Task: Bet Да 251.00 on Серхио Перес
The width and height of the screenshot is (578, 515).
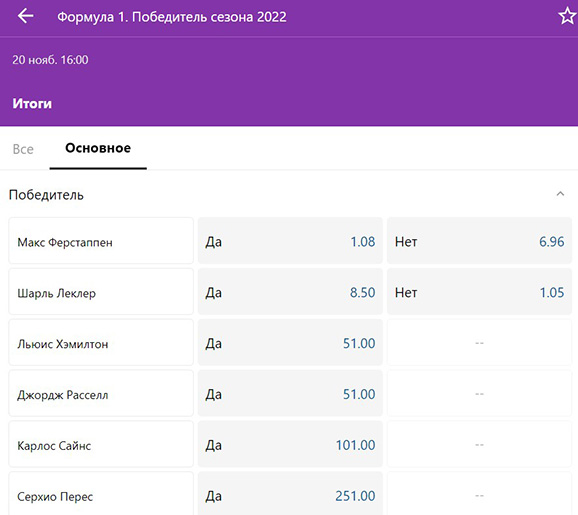Action: (290, 494)
